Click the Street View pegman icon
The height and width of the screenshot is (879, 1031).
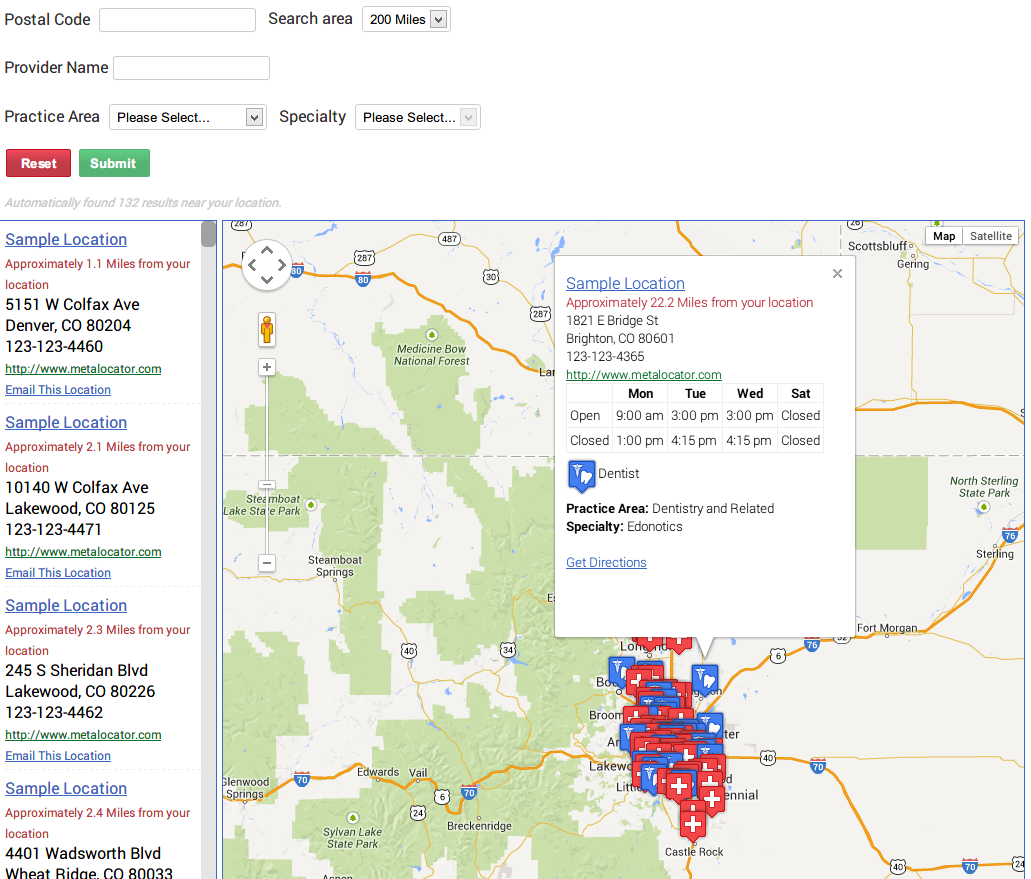pyautogui.click(x=267, y=329)
